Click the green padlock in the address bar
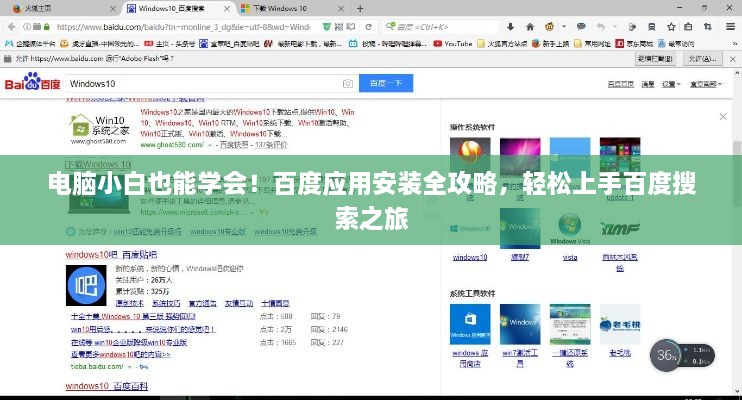This screenshot has height=400, width=742. coord(46,27)
